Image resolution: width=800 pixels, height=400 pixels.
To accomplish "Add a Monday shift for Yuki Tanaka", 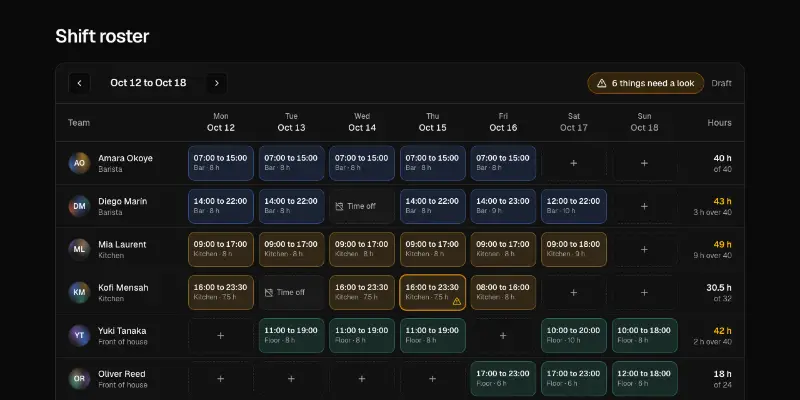I will click(x=220, y=336).
